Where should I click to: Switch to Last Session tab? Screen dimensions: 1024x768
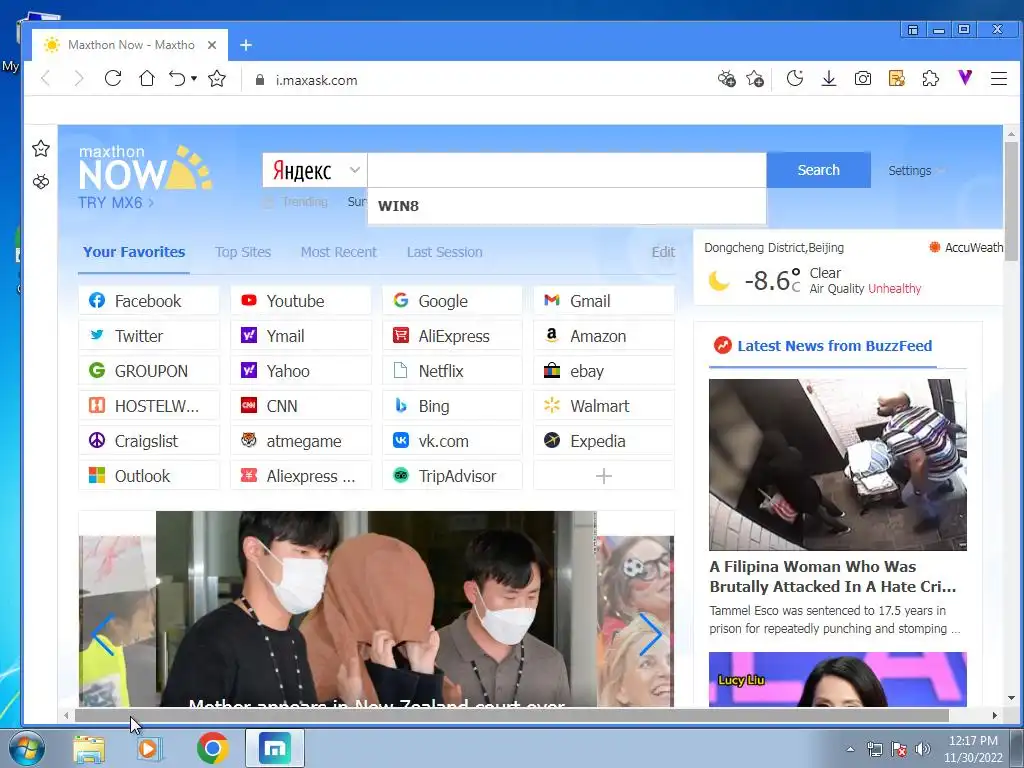point(444,252)
